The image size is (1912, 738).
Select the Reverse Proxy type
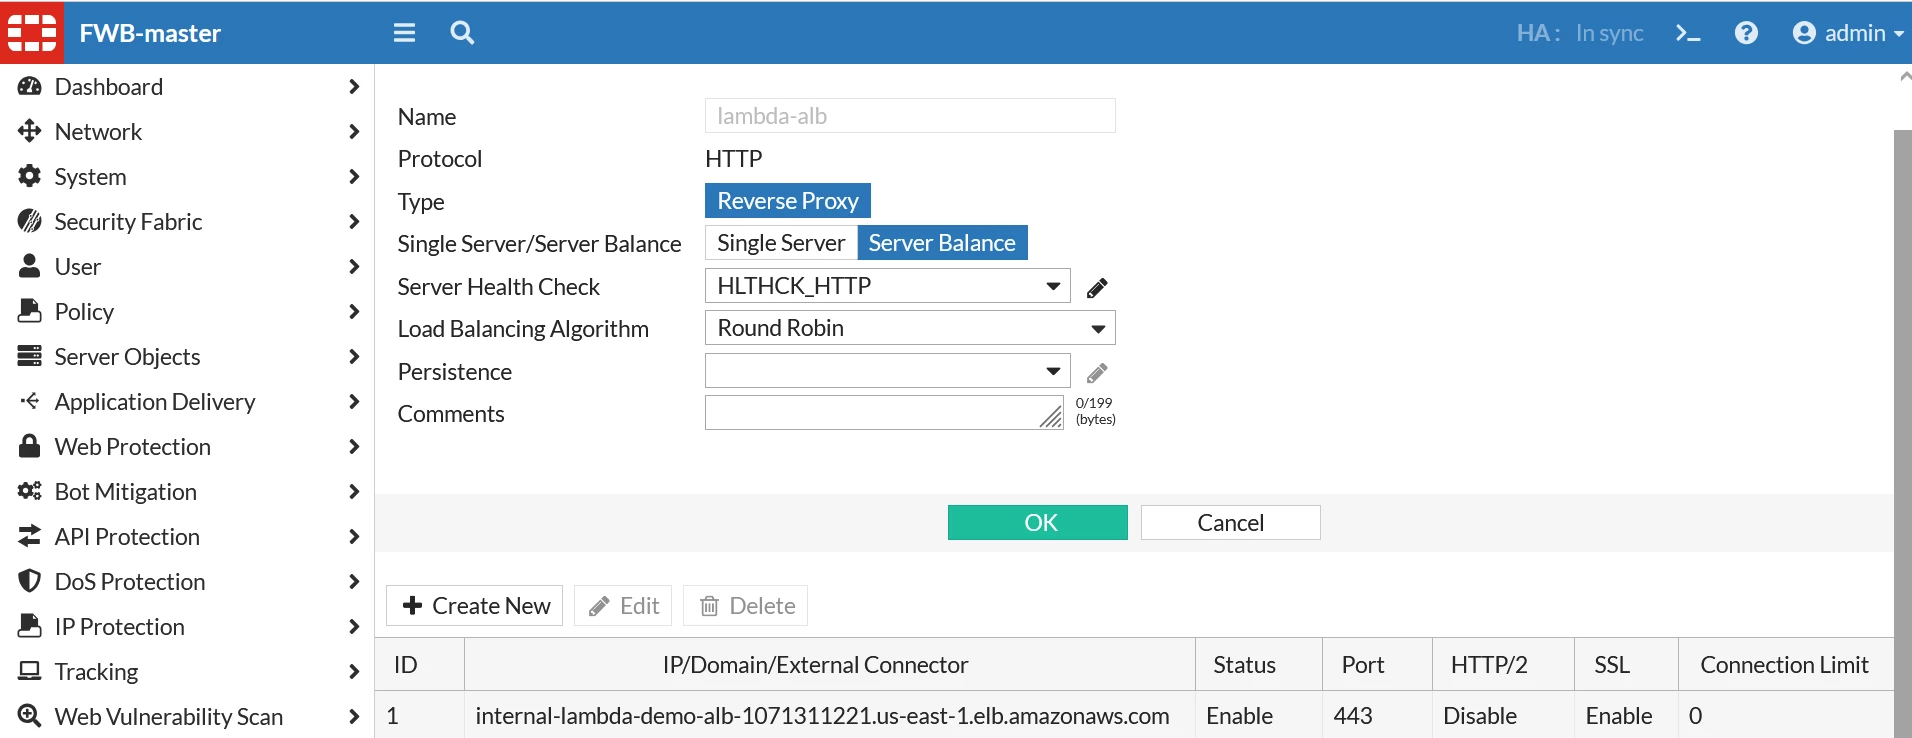coord(788,201)
